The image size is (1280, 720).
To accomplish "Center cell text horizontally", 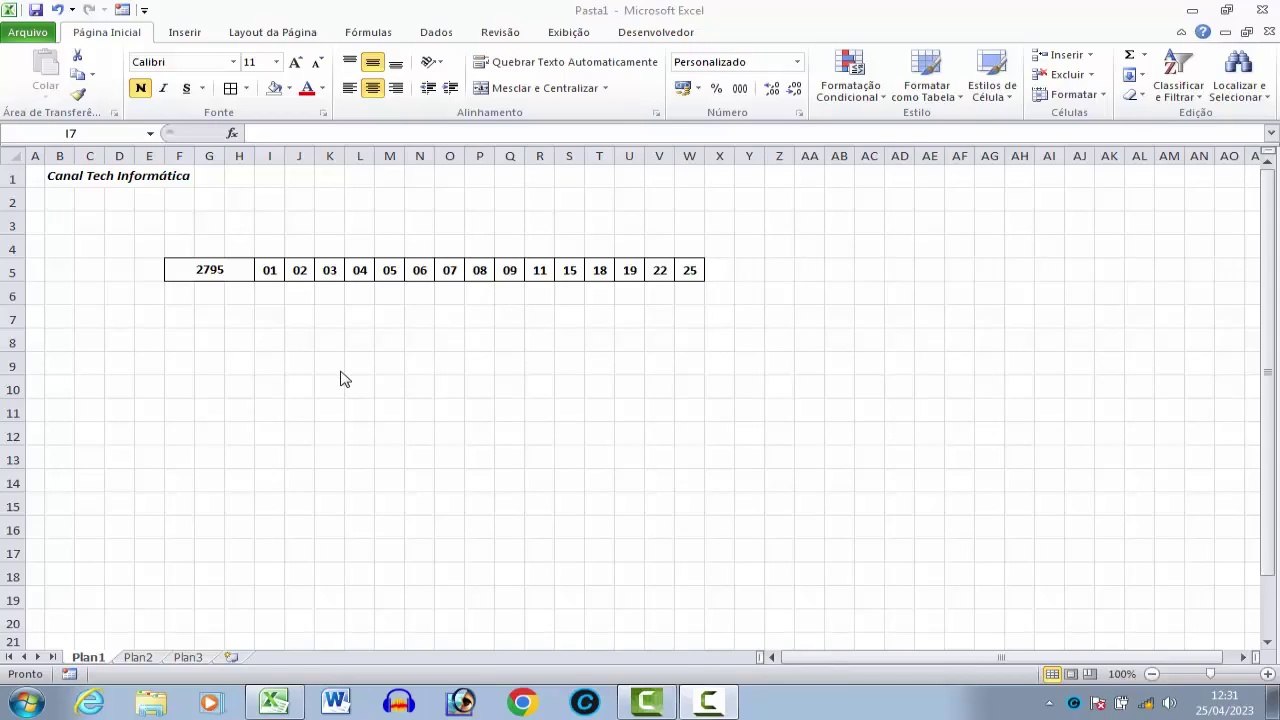I will point(372,88).
